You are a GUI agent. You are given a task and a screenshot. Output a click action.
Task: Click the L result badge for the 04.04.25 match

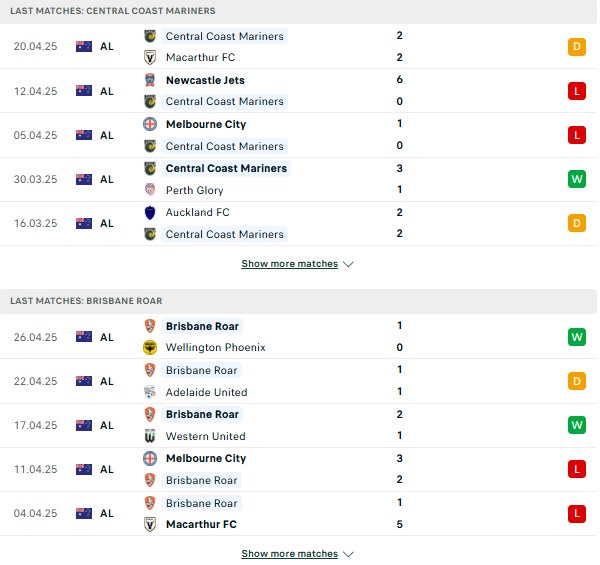[577, 513]
